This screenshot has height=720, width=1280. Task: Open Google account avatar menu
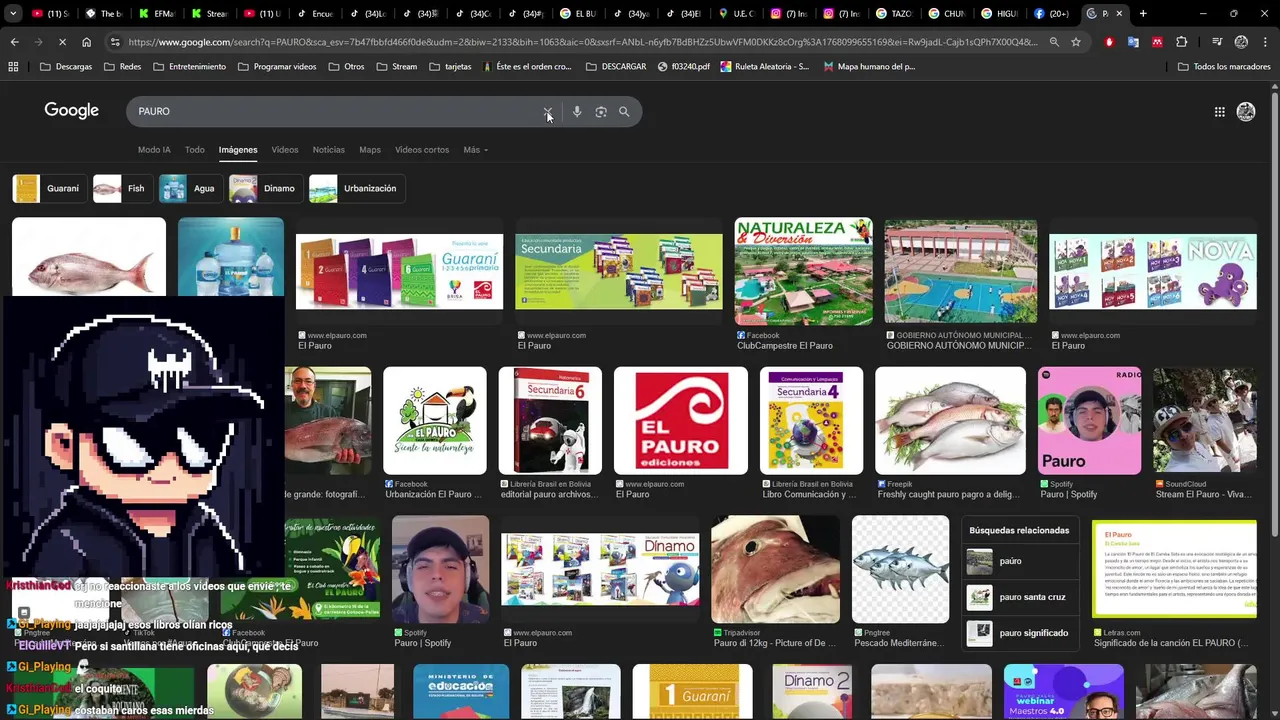[x=1246, y=112]
